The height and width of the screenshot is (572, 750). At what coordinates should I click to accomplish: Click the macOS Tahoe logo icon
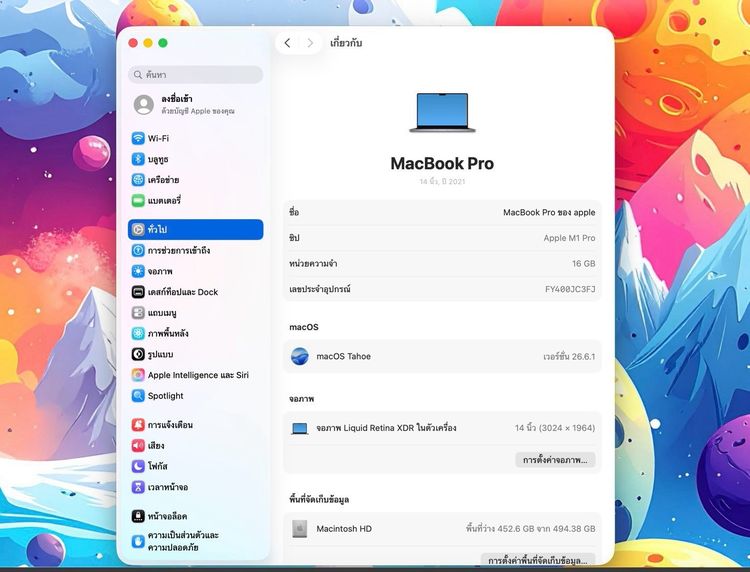coord(300,356)
